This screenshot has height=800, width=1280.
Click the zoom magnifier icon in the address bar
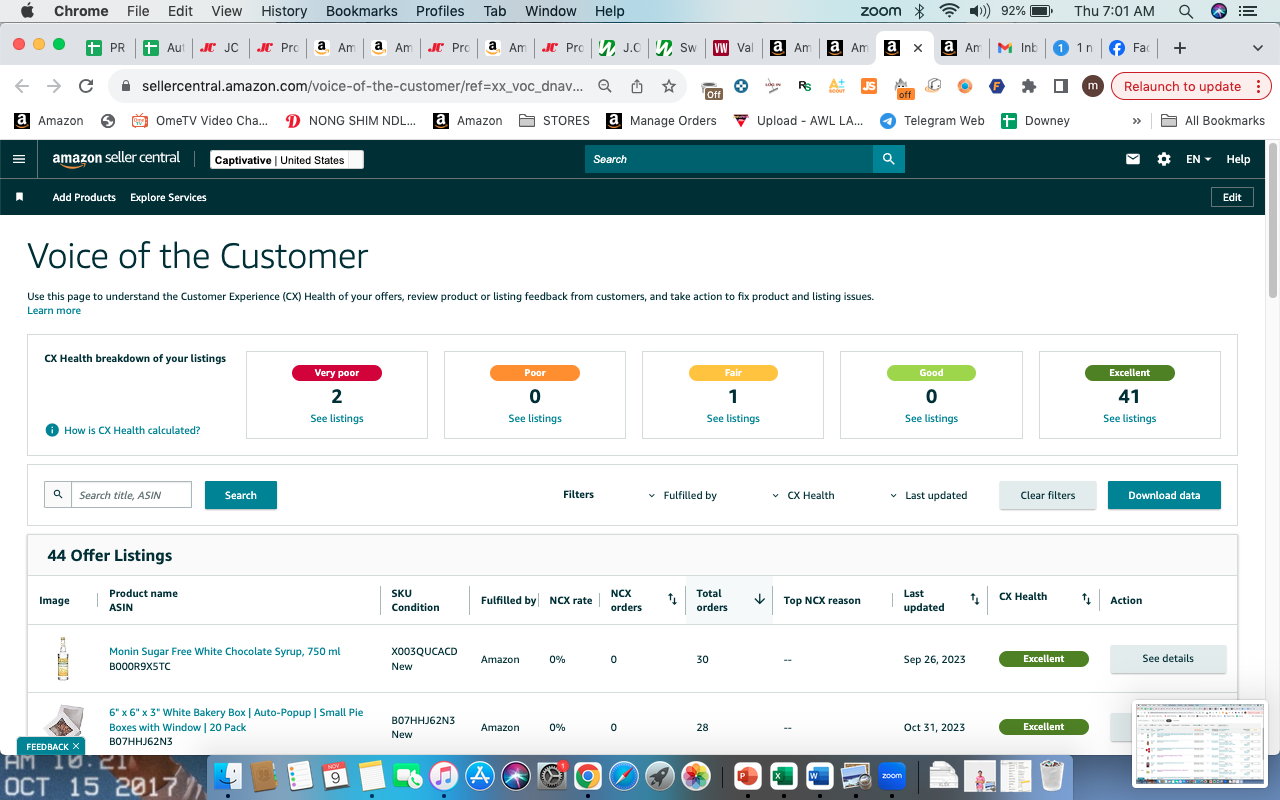click(x=605, y=86)
